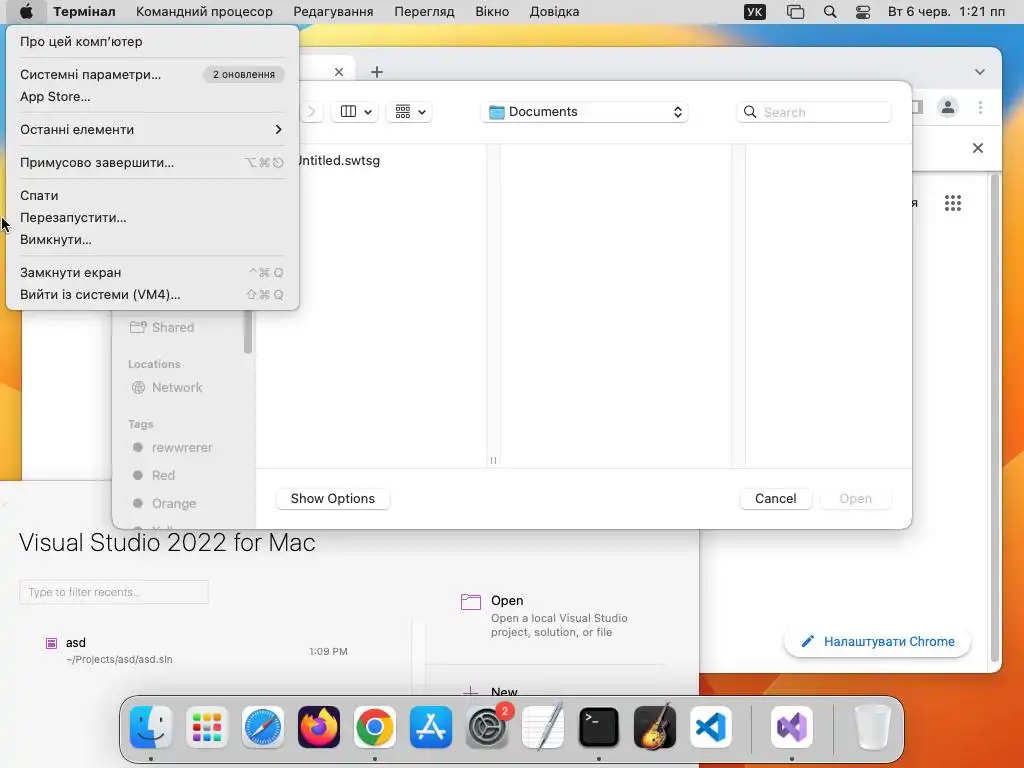Open TextEdit from the Dock
The width and height of the screenshot is (1024, 768).
[543, 727]
